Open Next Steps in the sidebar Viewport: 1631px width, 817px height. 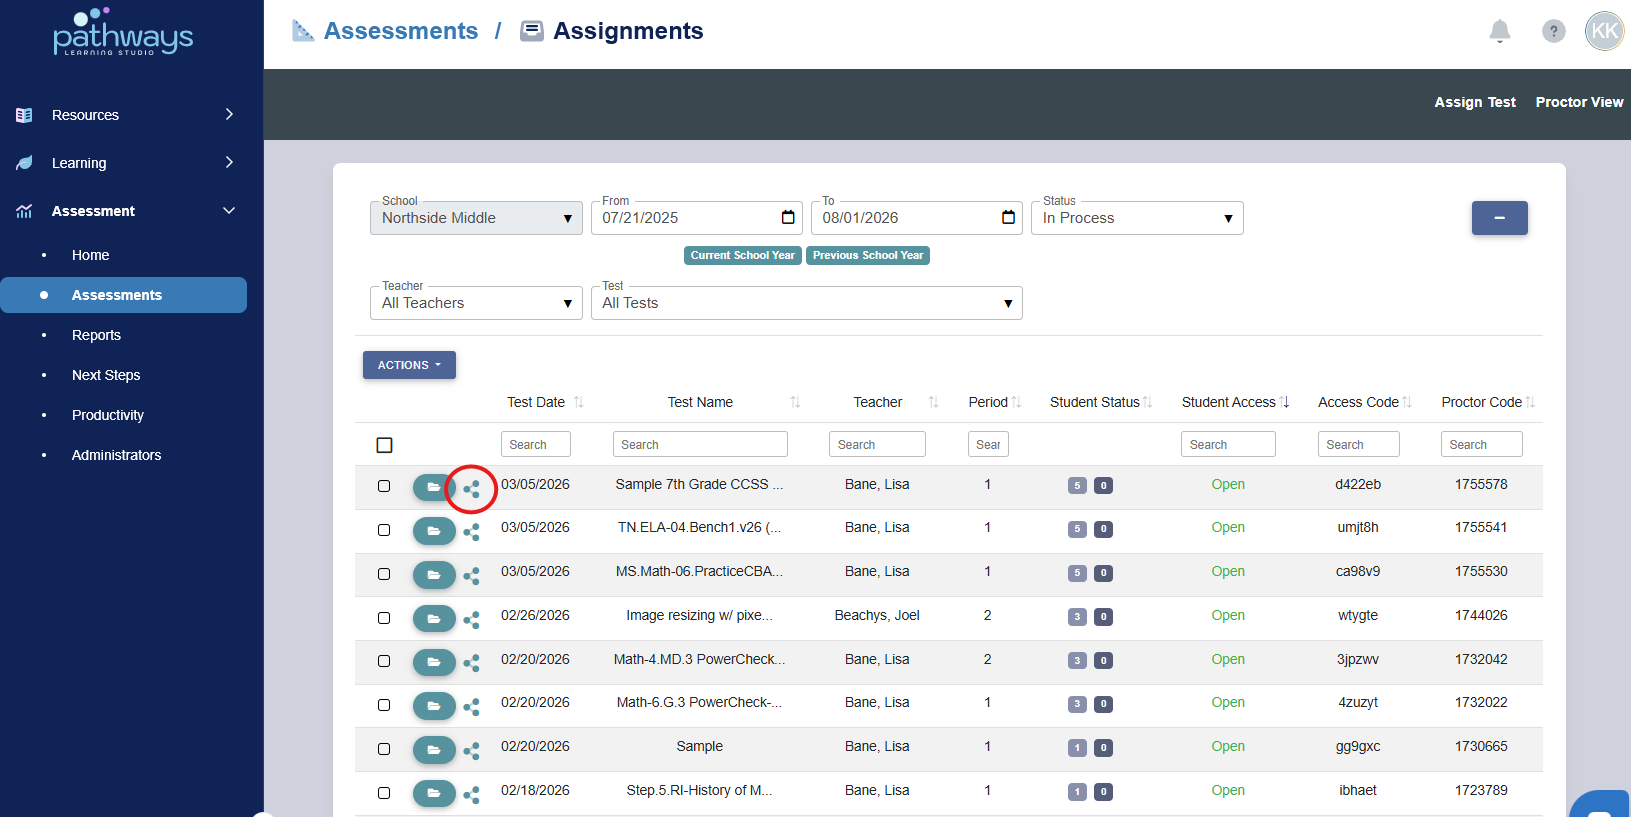pyautogui.click(x=106, y=375)
